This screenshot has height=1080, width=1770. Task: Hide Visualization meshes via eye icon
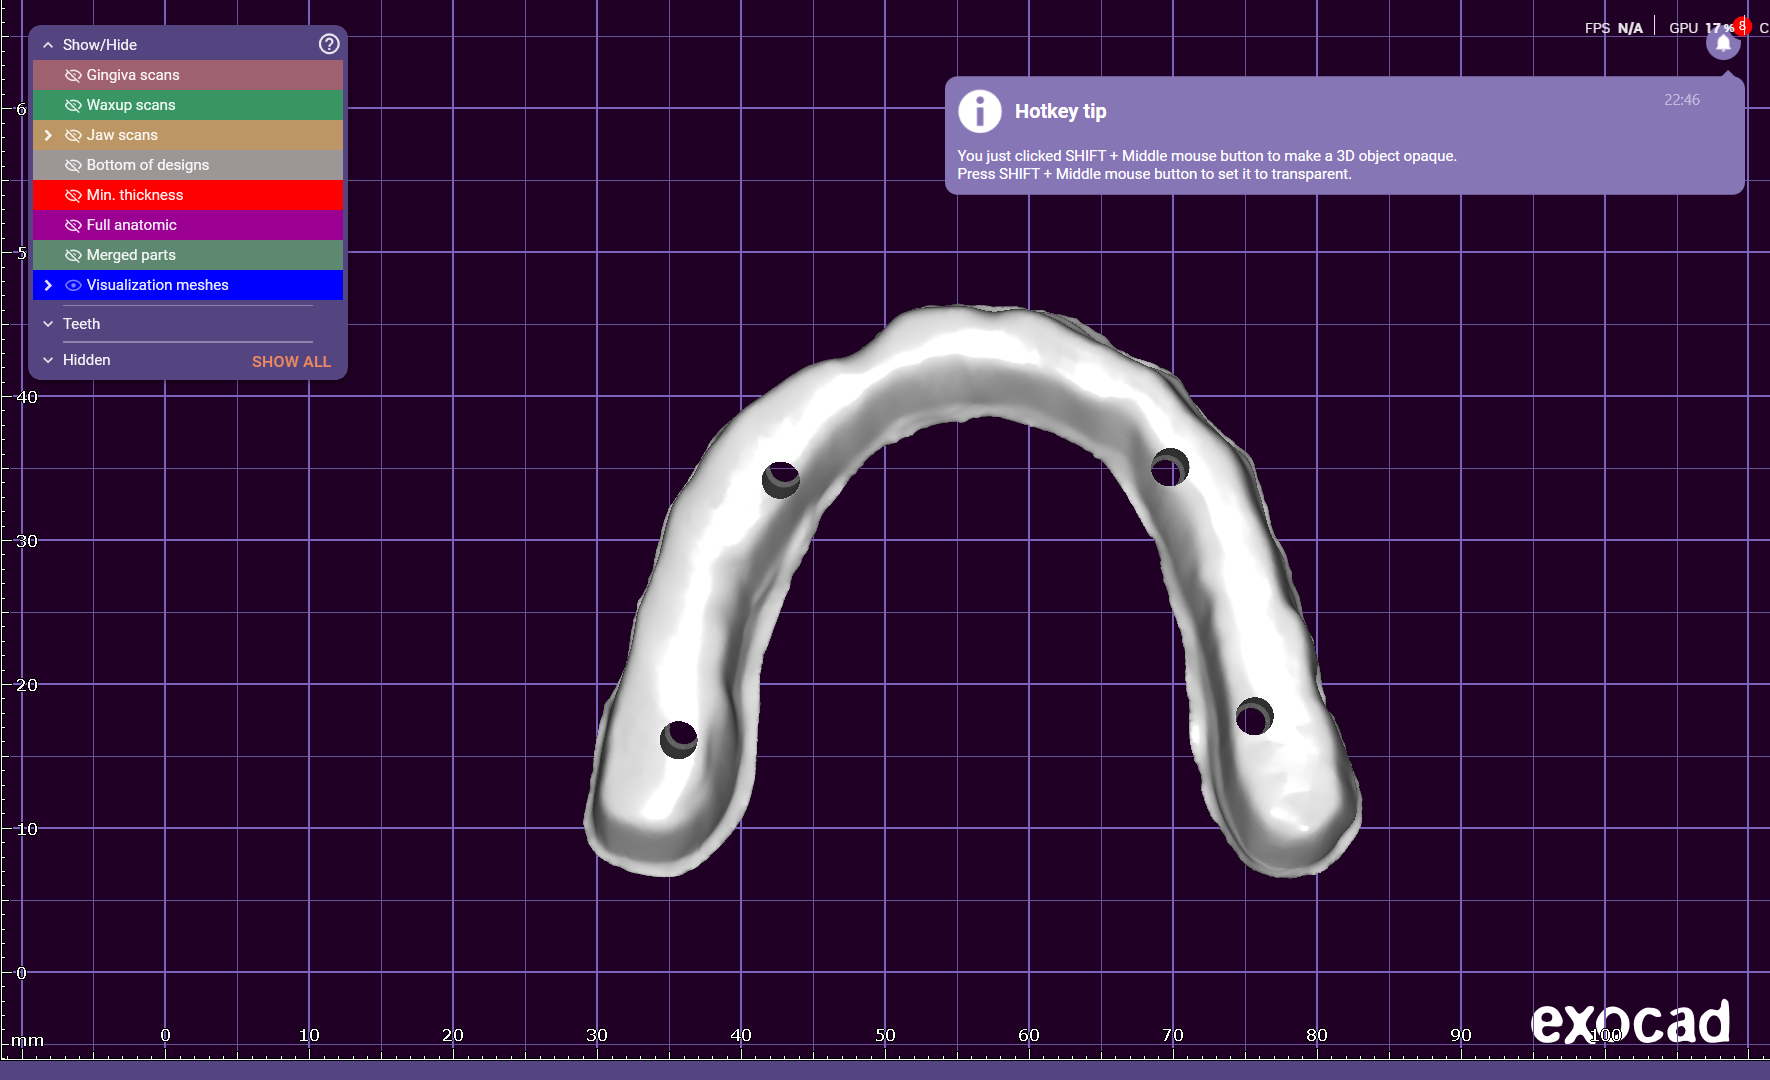(x=73, y=285)
